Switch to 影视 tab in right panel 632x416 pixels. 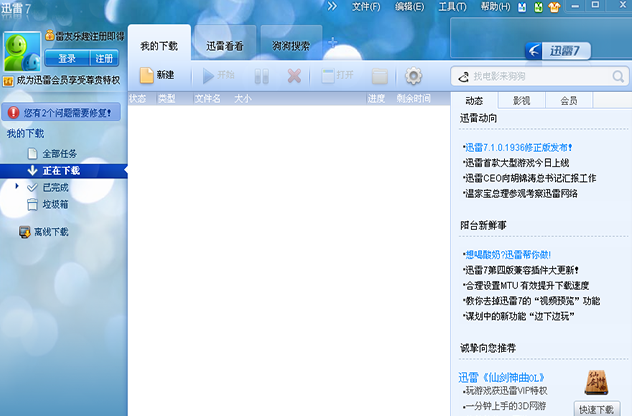522,100
